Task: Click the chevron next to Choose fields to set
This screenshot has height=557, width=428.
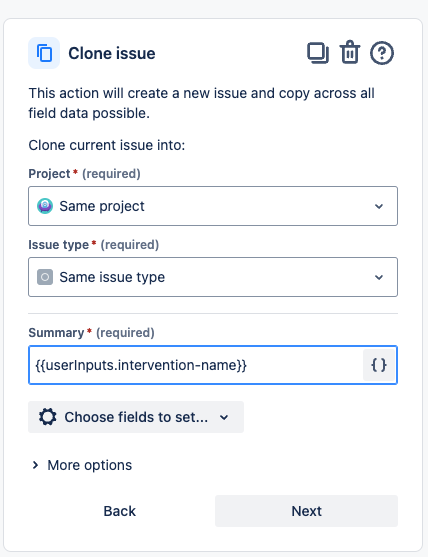Action: [224, 417]
